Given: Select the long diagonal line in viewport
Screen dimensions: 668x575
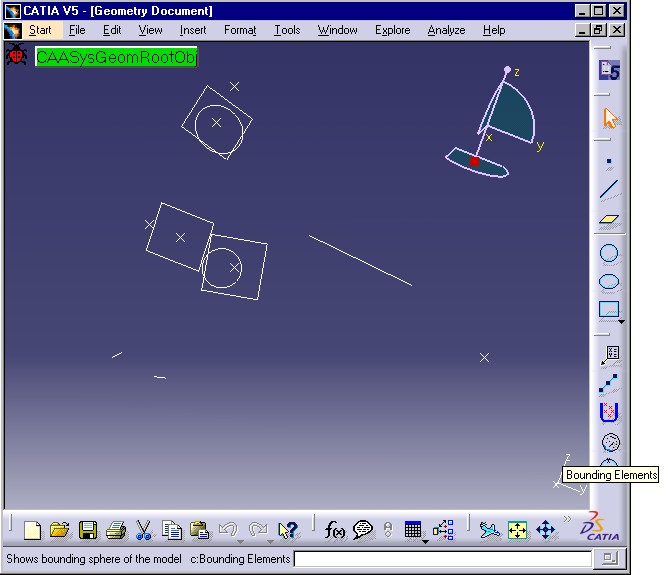Looking at the screenshot, I should [360, 260].
